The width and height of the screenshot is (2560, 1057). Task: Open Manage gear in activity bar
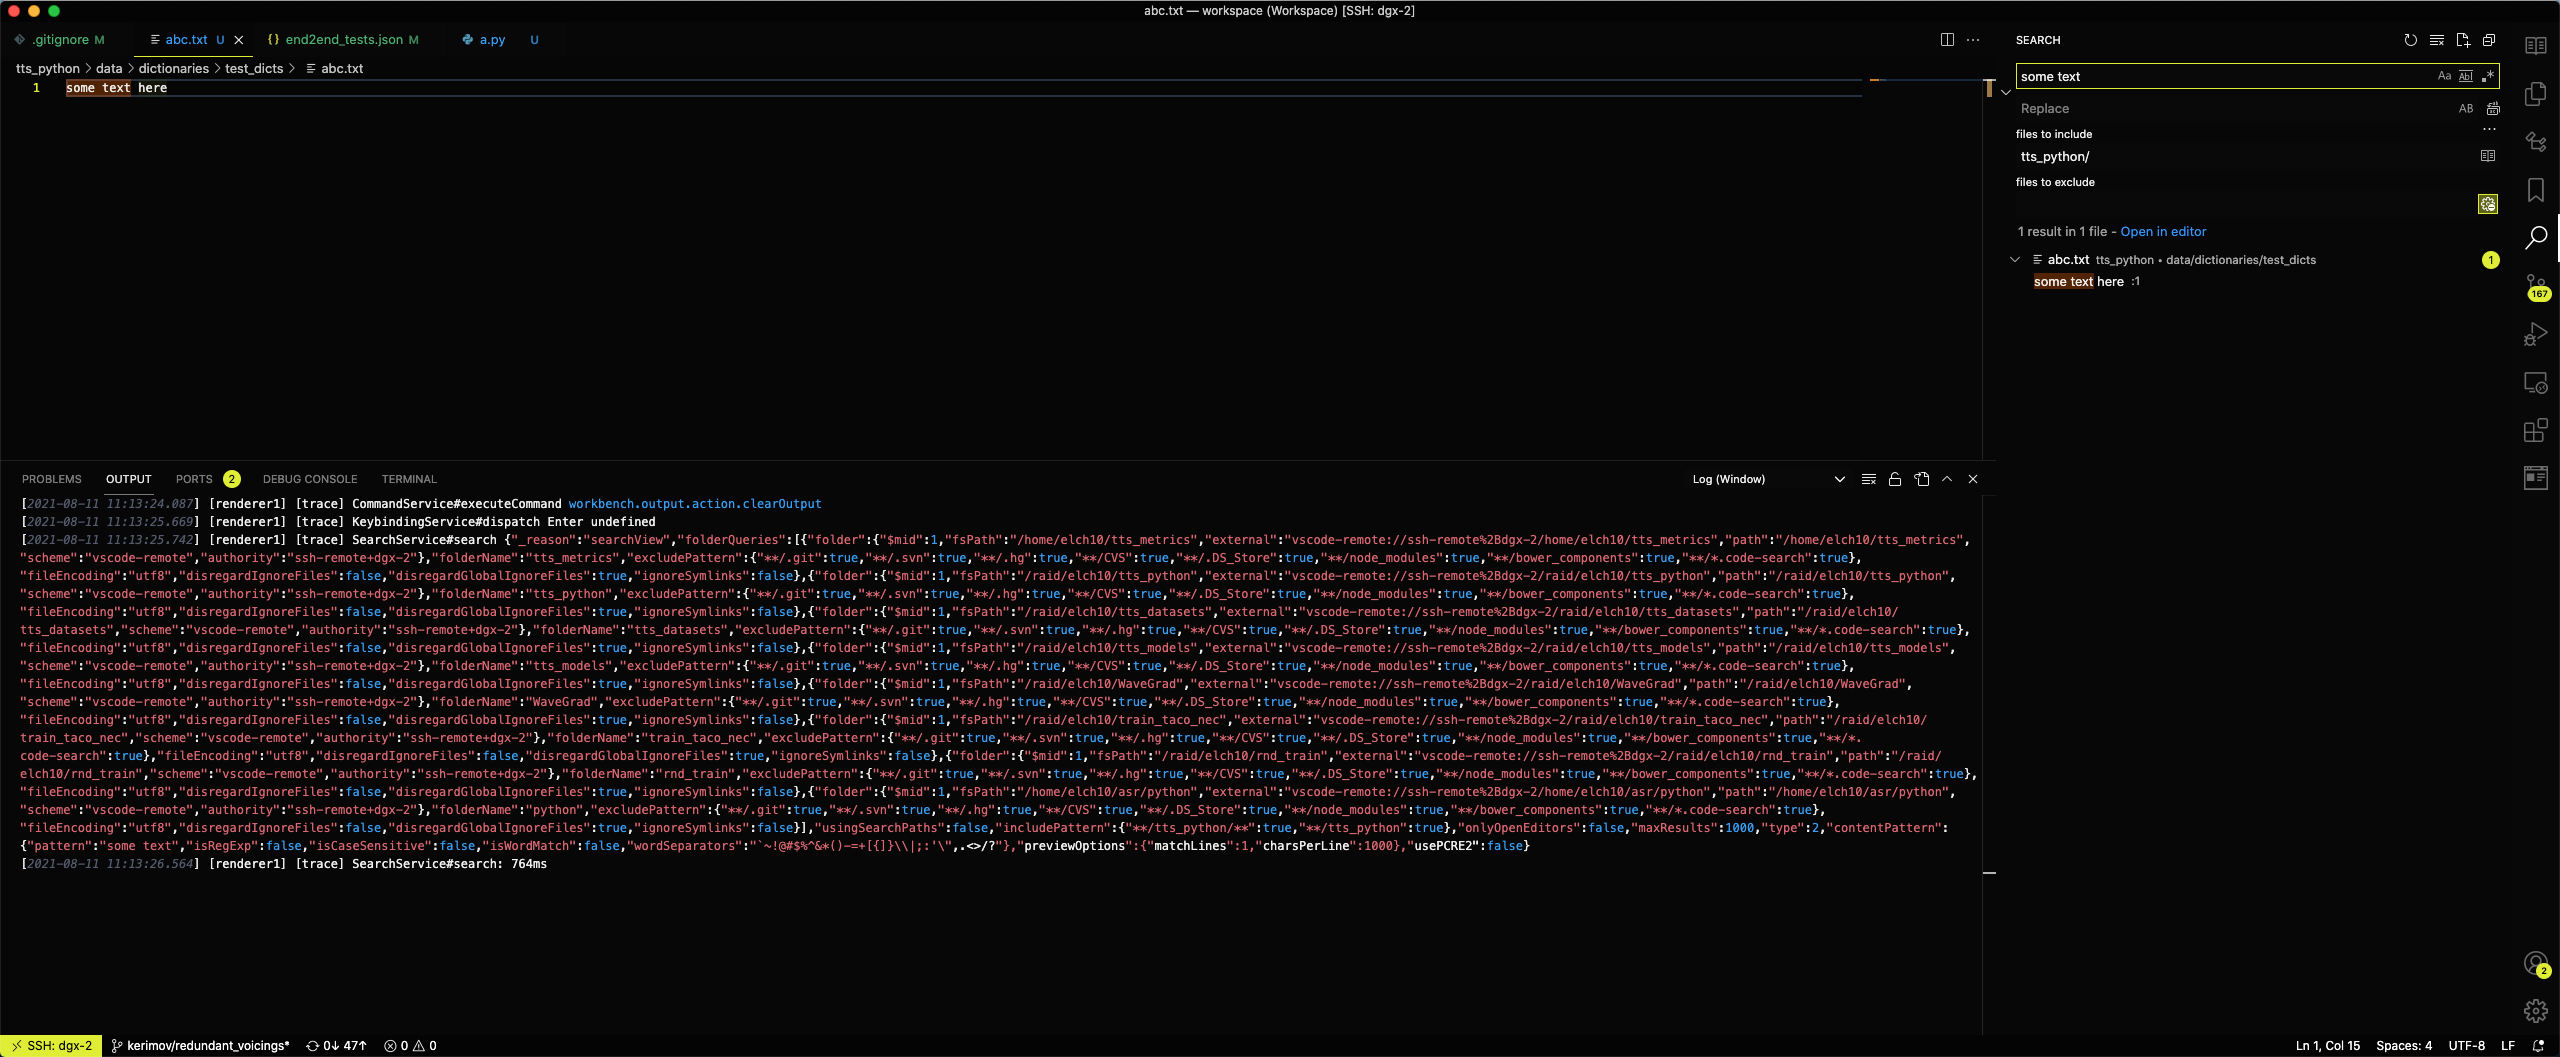click(x=2536, y=1011)
